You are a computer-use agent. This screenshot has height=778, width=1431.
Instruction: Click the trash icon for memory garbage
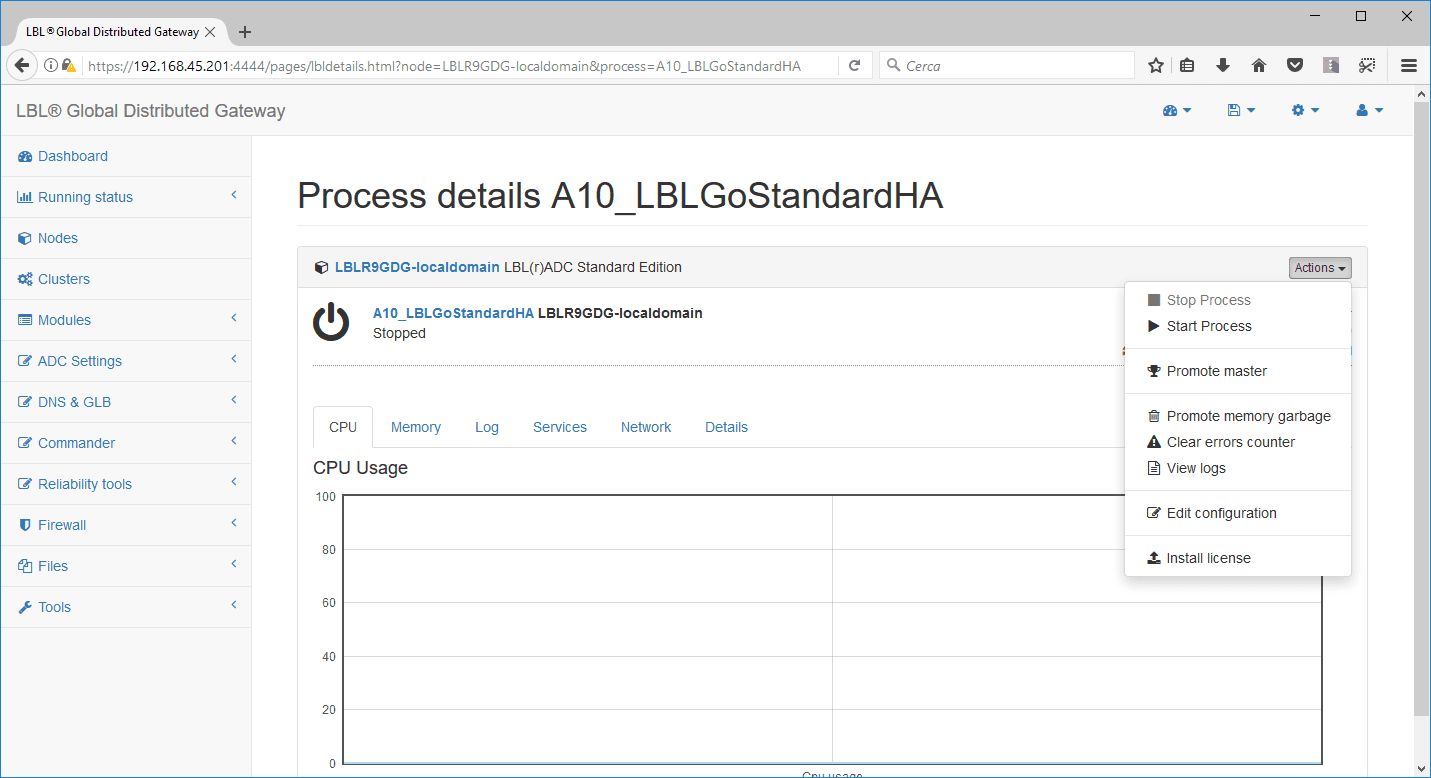tap(1154, 416)
